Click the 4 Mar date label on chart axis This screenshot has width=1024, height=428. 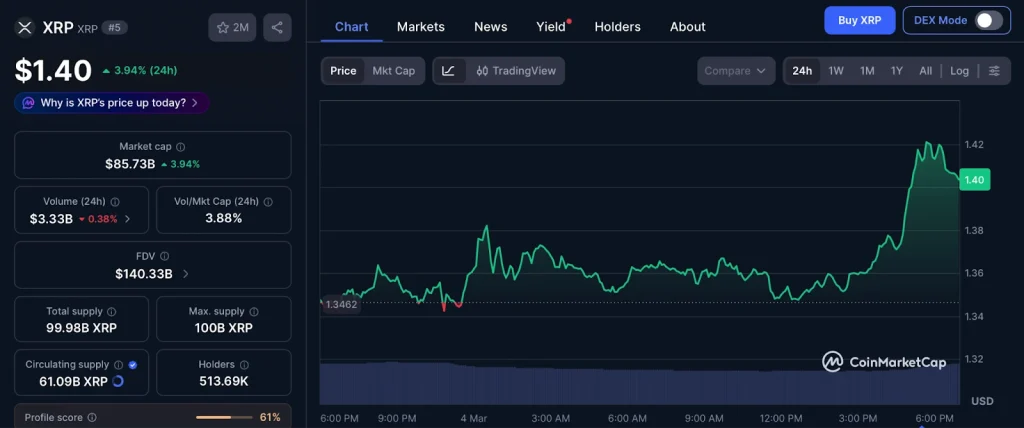pyautogui.click(x=473, y=418)
